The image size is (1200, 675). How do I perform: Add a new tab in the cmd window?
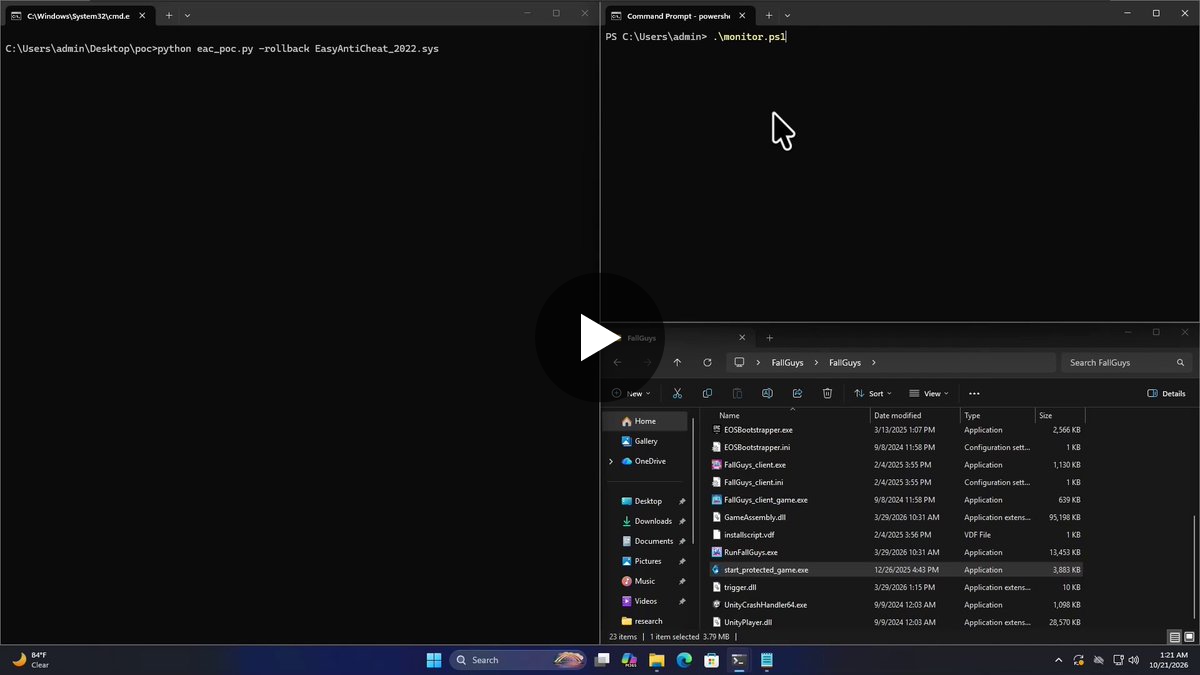[x=168, y=15]
